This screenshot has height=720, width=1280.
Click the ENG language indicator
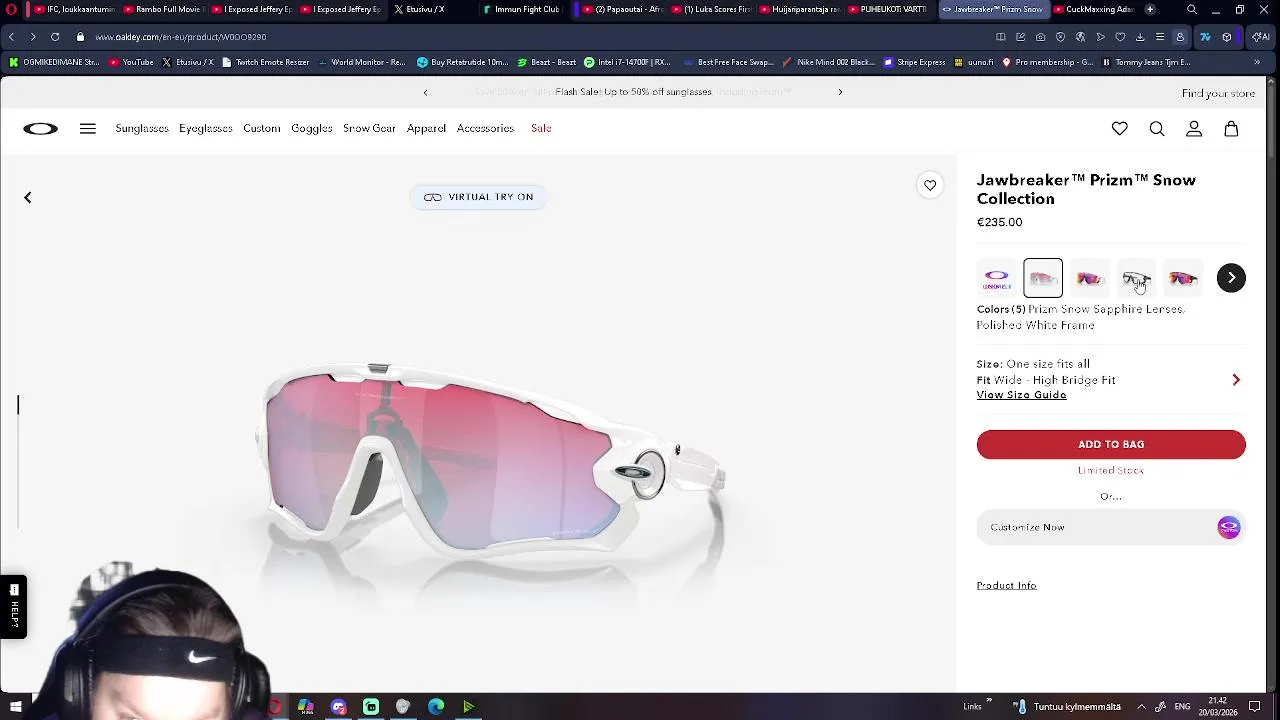[x=1182, y=706]
